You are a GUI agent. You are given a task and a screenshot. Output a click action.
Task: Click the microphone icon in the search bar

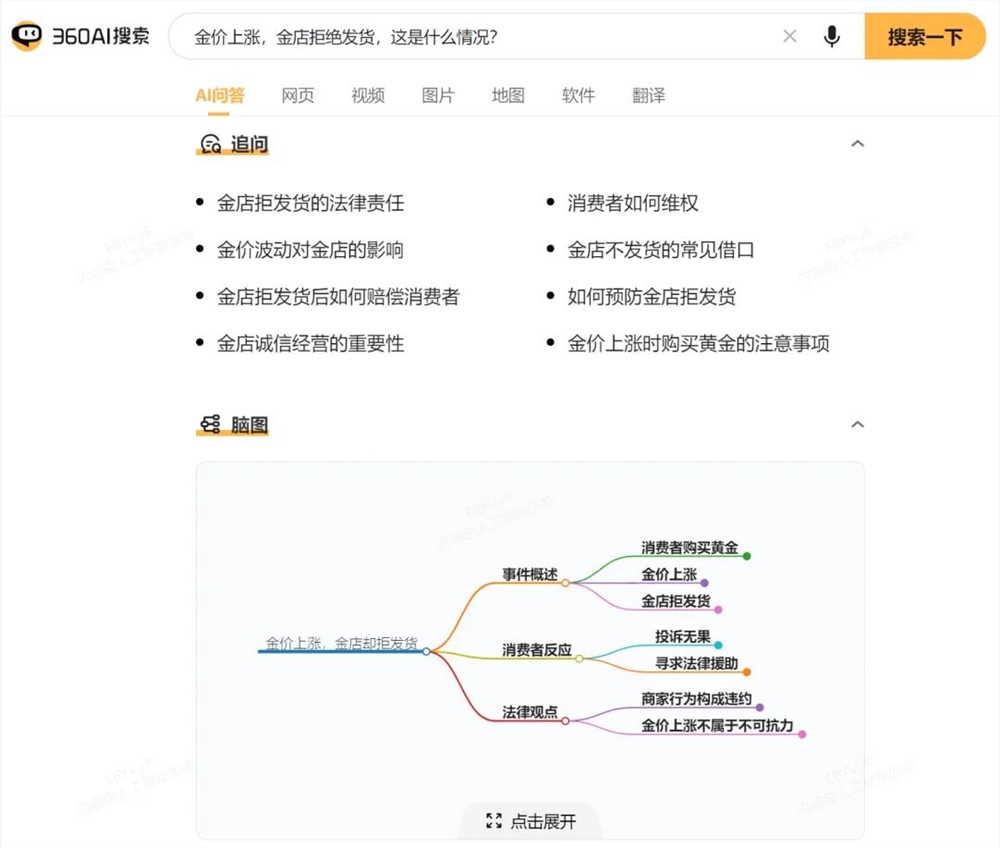point(832,35)
